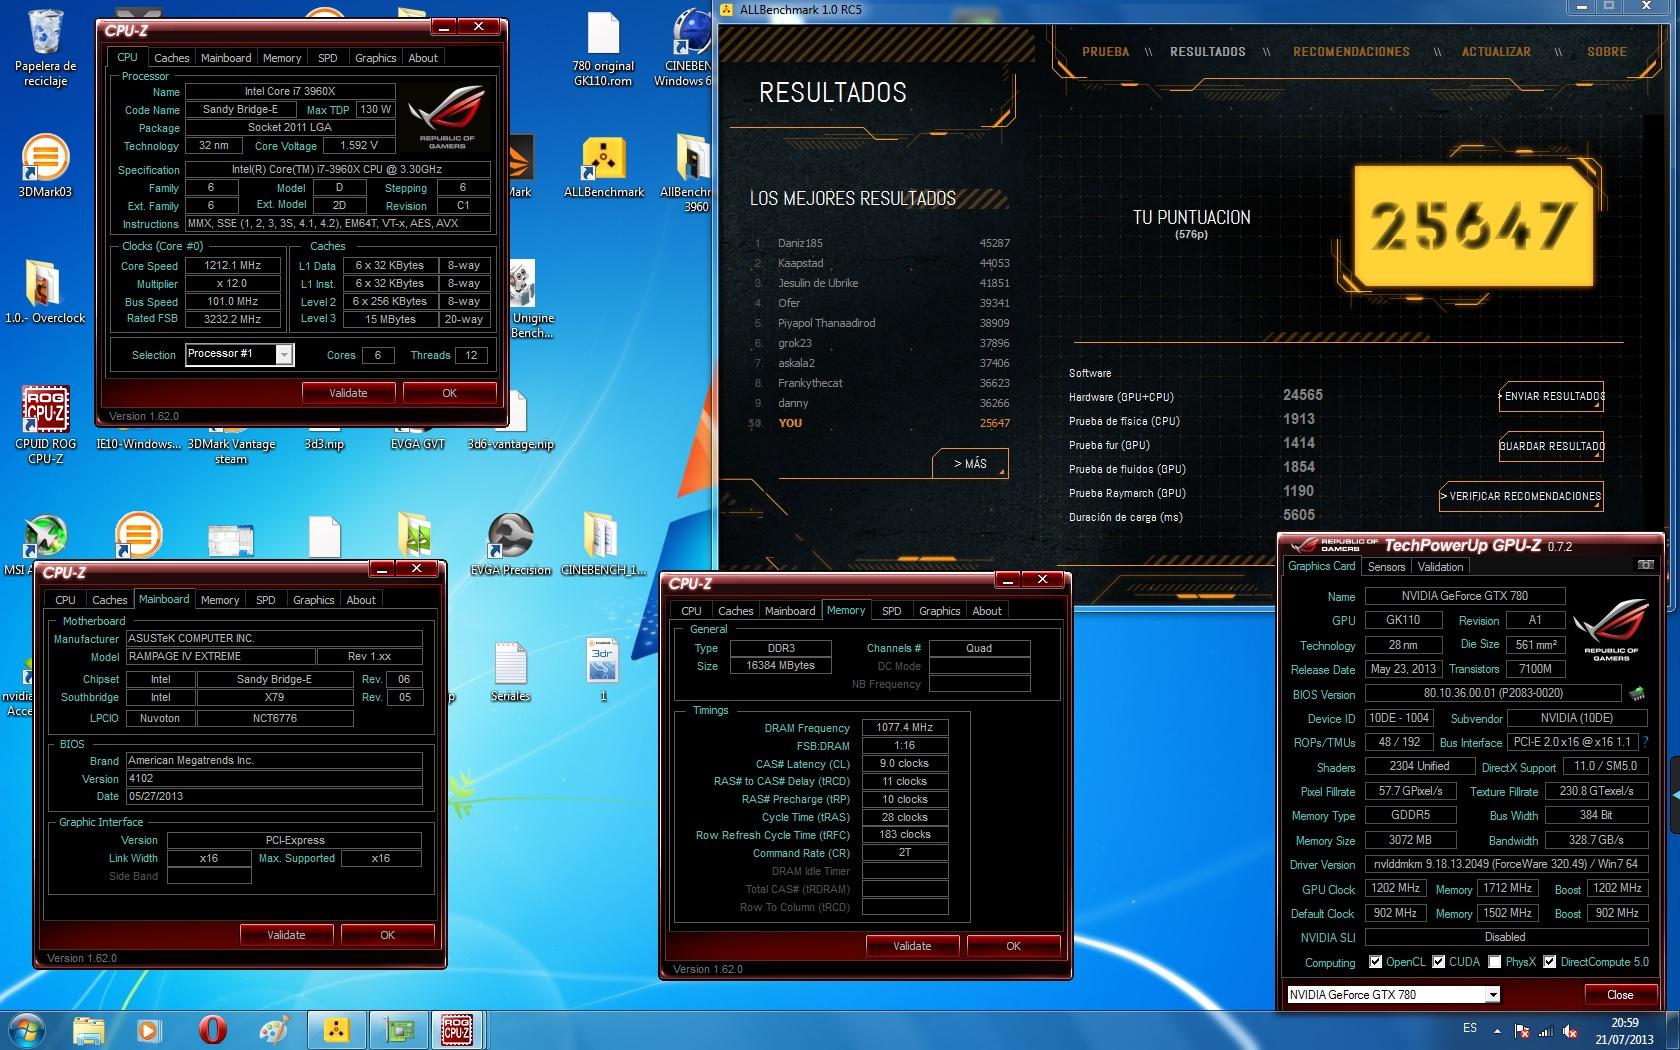Click the muted volume icon in the system tray

click(1571, 1031)
